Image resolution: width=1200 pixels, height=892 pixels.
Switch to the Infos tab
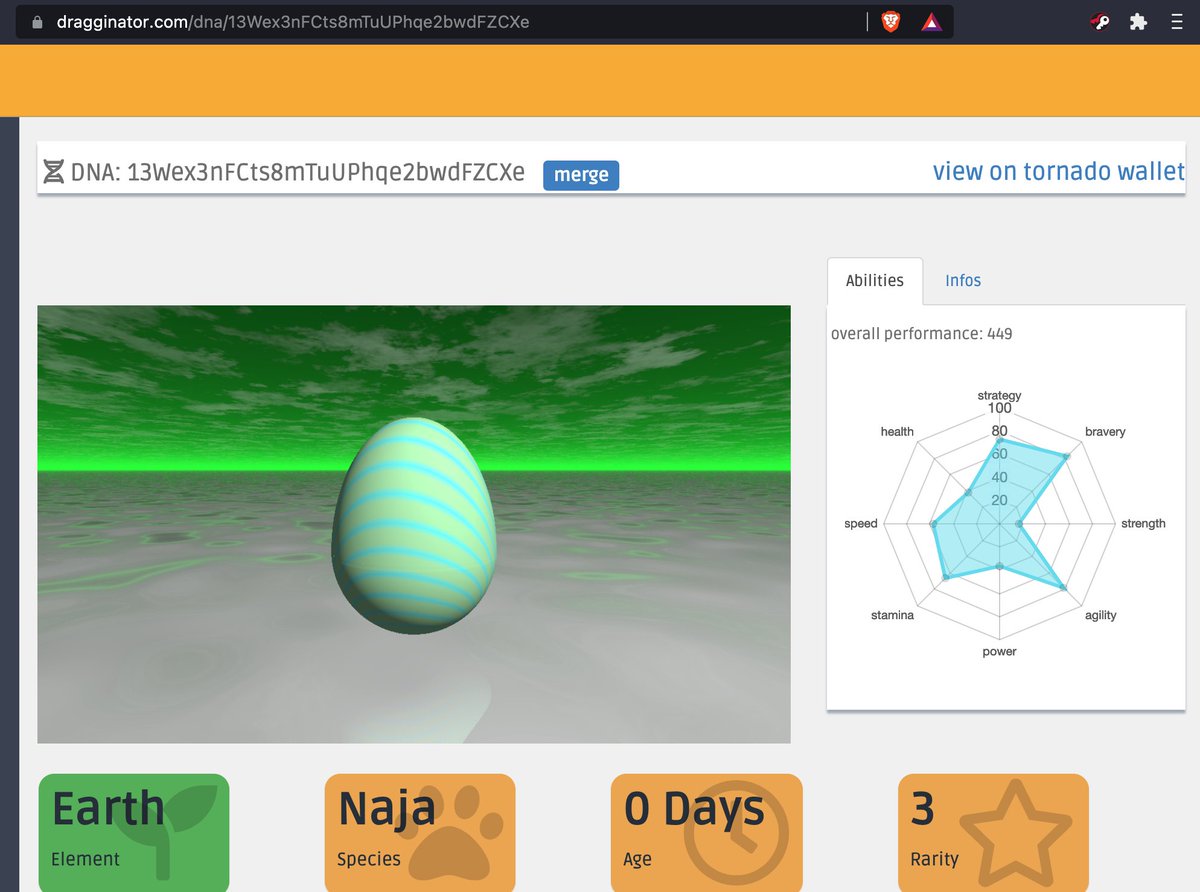pyautogui.click(x=963, y=281)
